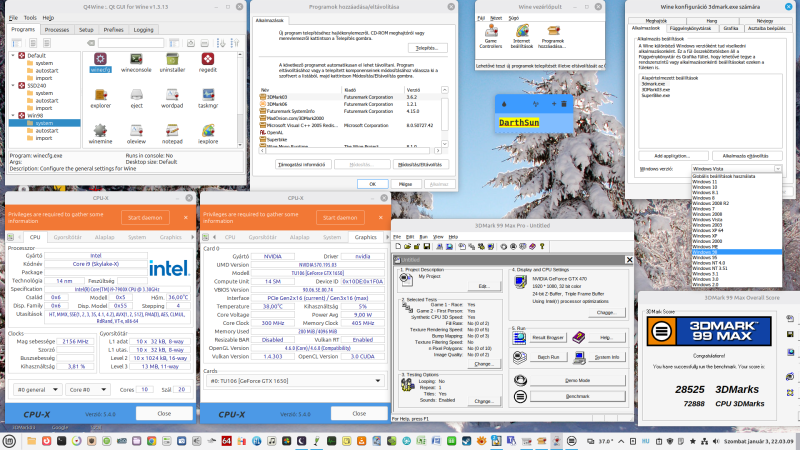Click the plus icon on the sticky note
800x450 pixels.
pyautogui.click(x=554, y=104)
